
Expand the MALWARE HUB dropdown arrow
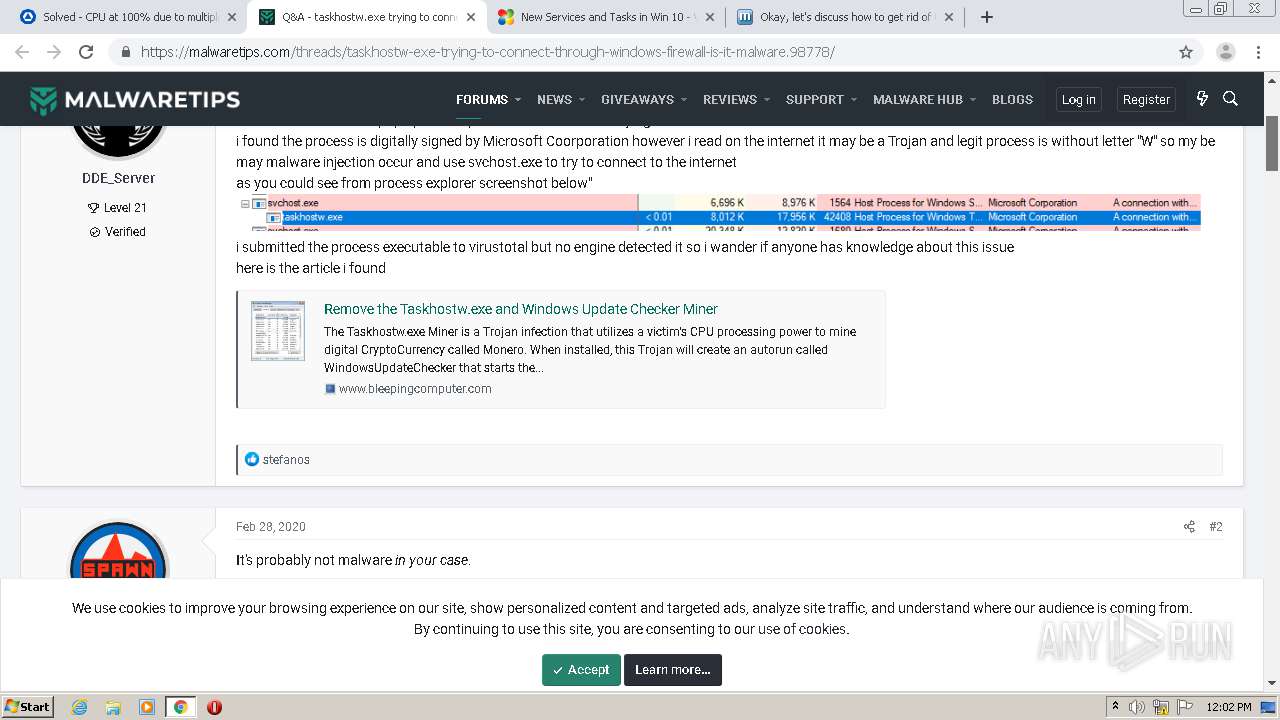973,100
